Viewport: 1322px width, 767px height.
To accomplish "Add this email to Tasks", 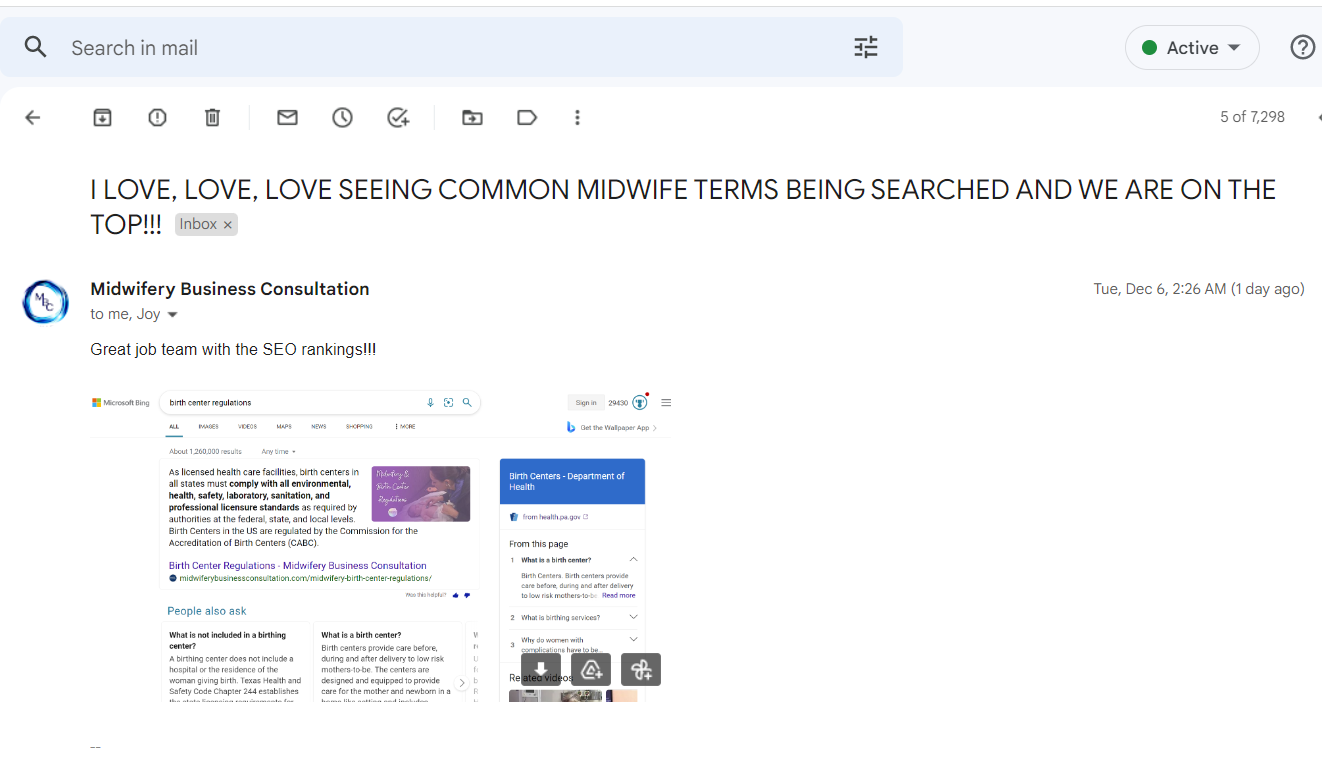I will 398,118.
